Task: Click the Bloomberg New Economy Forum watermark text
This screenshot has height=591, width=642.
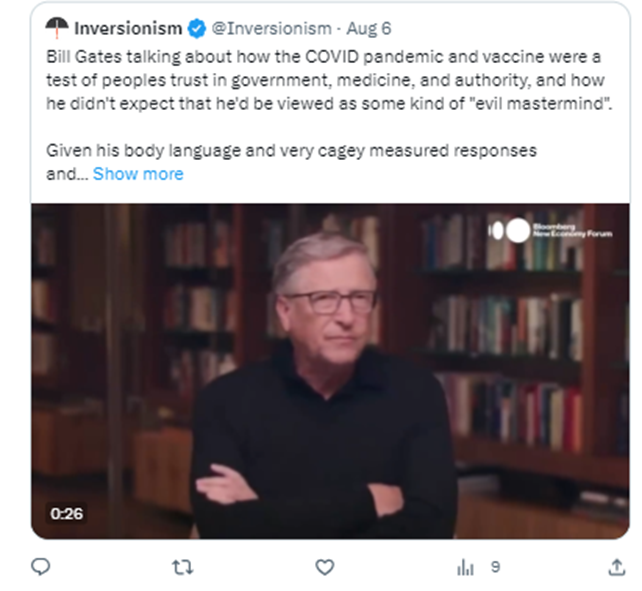Action: point(572,230)
